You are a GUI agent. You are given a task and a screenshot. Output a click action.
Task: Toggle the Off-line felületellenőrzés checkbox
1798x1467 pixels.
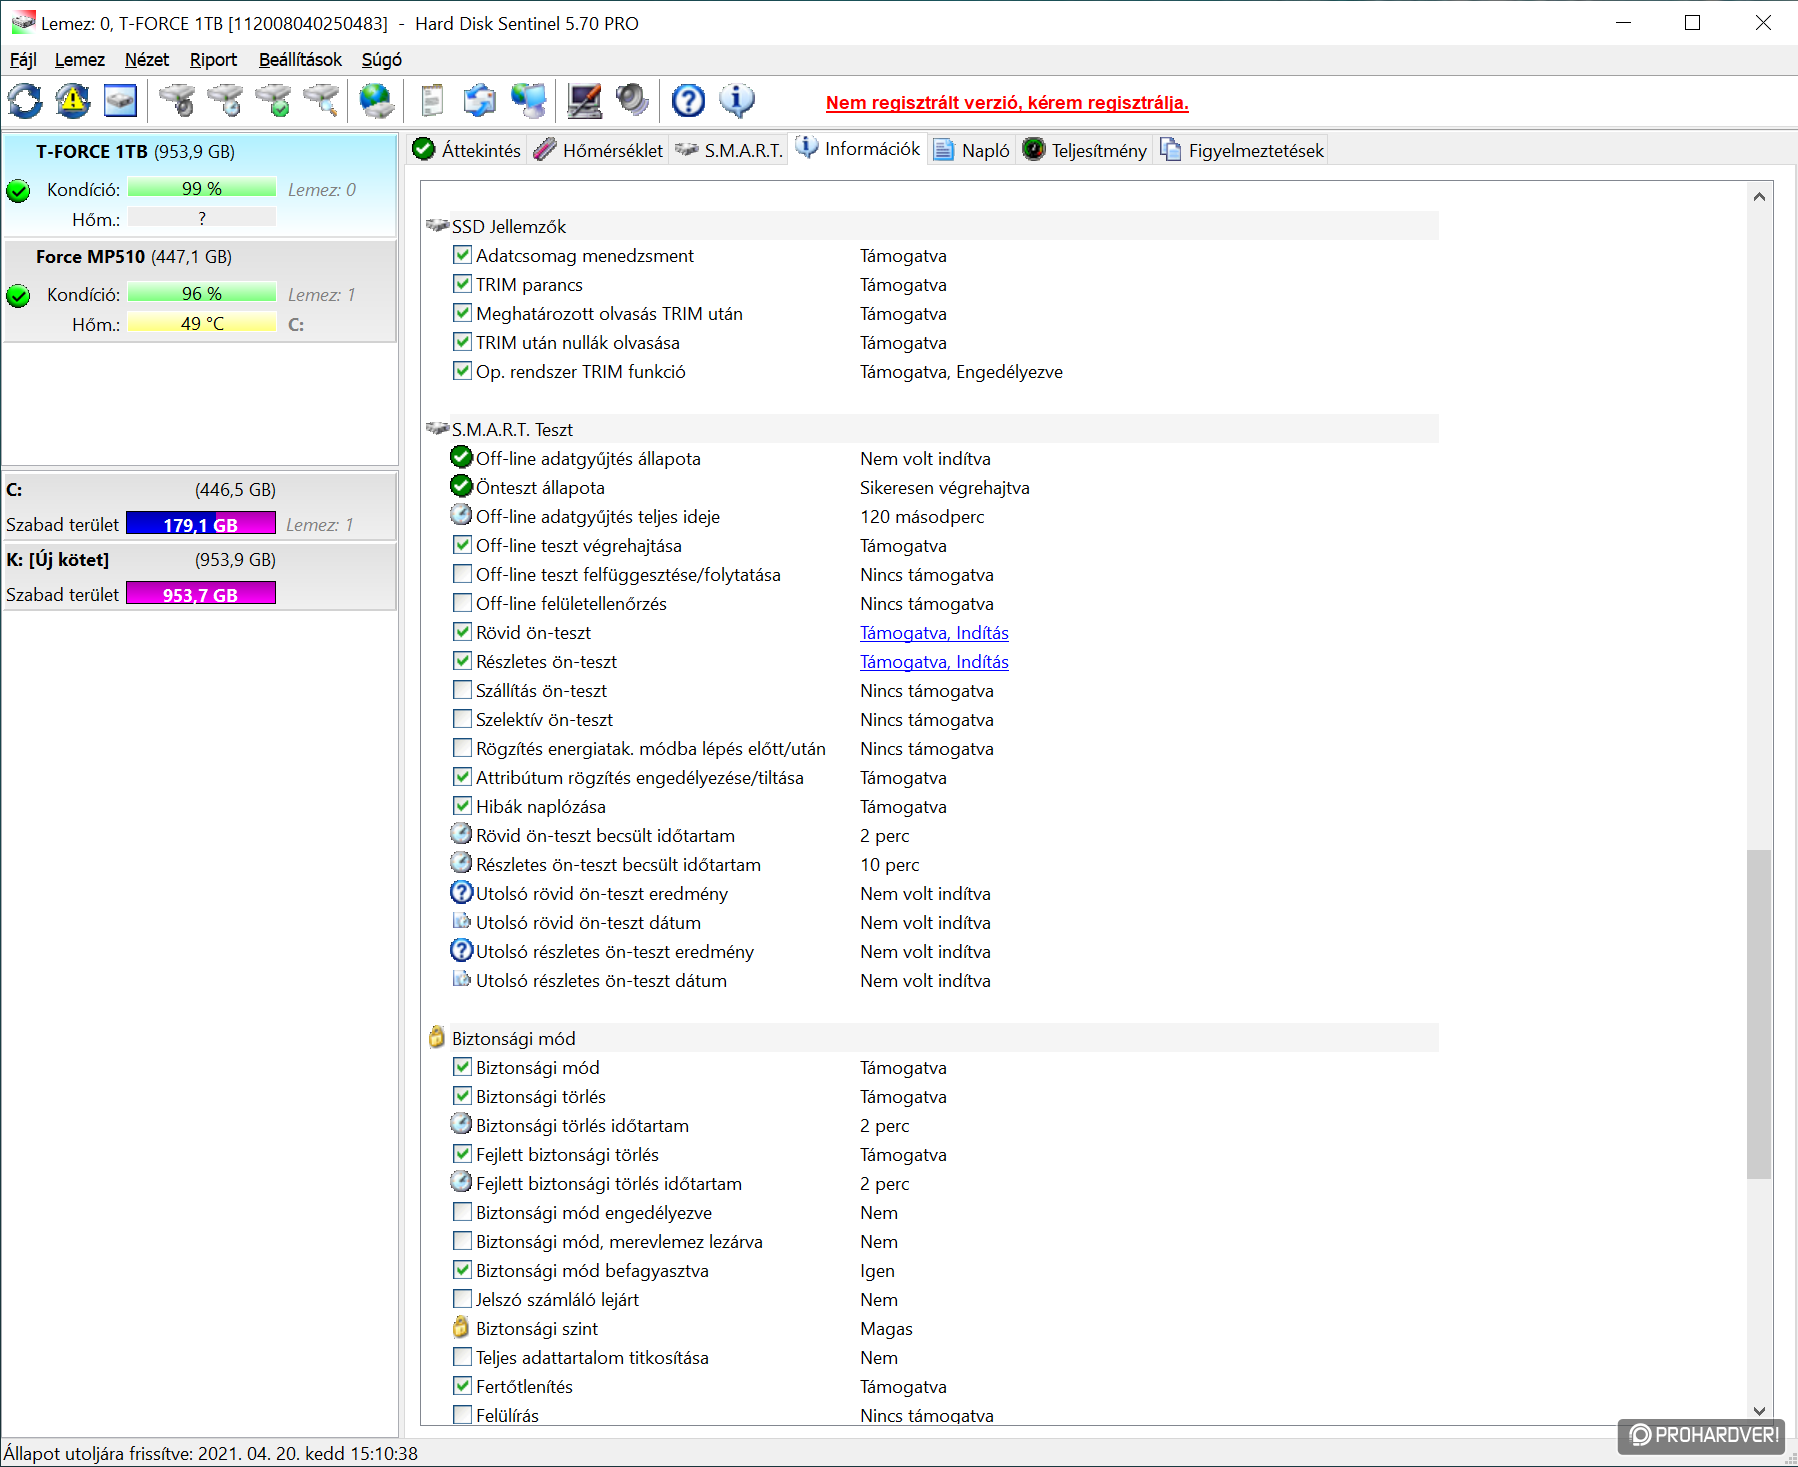462,603
